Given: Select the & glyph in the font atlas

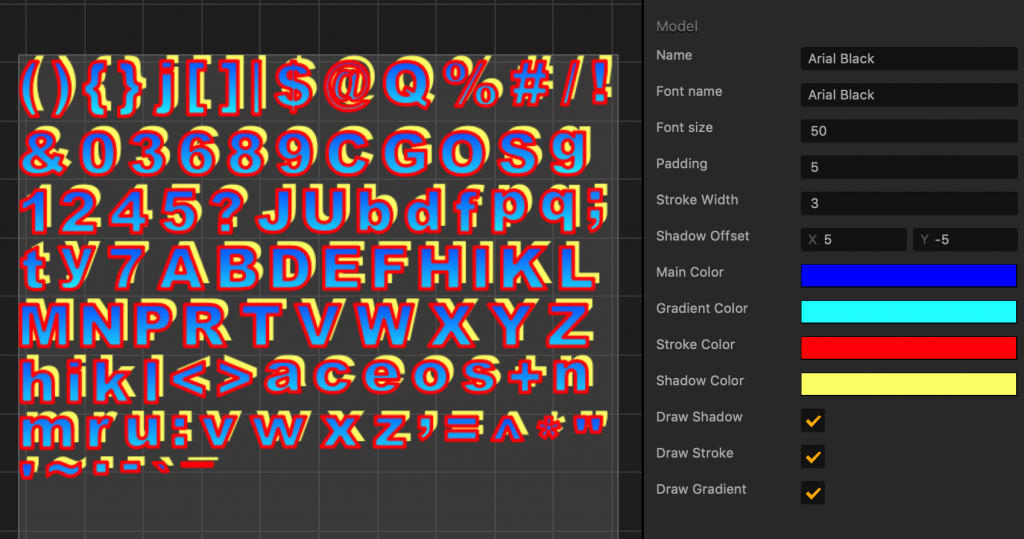Looking at the screenshot, I should tap(43, 151).
